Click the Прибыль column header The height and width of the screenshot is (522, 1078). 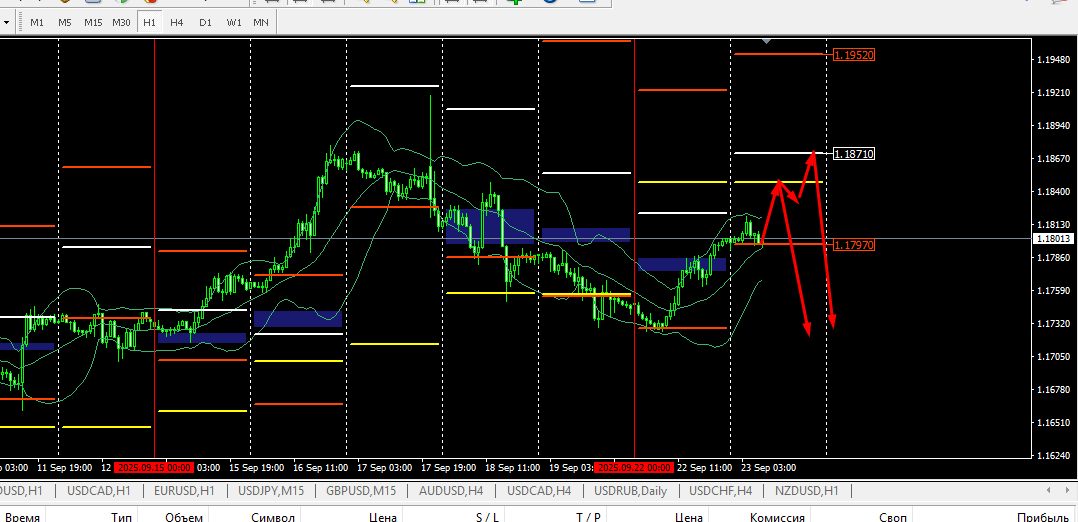(1043, 518)
